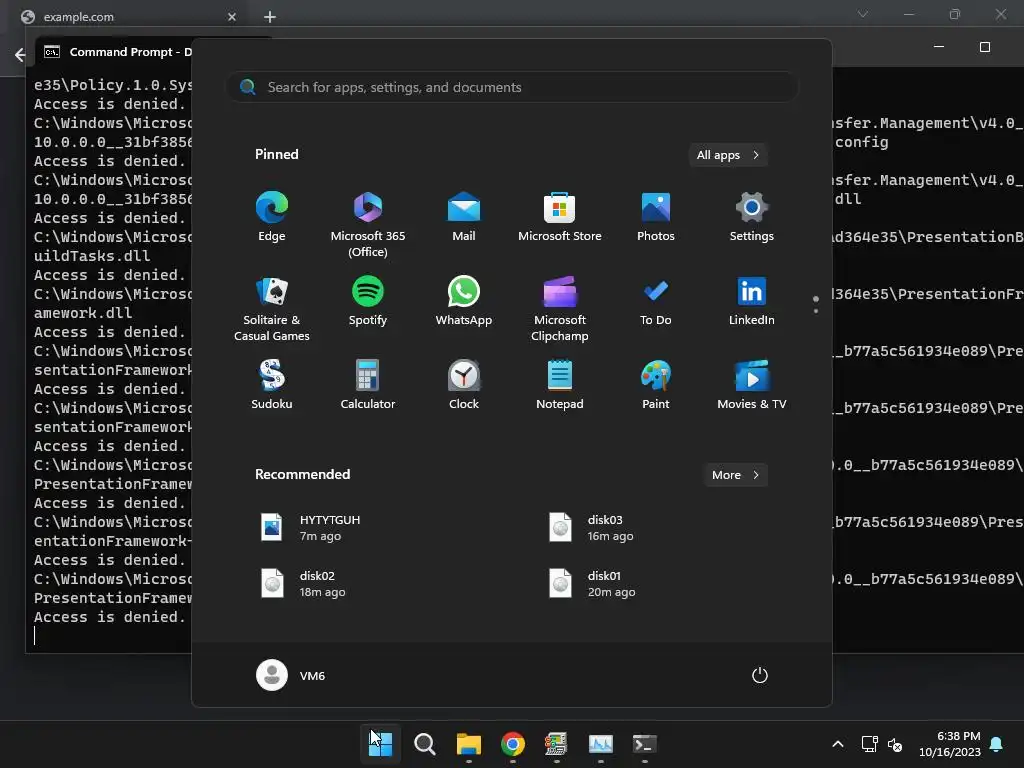Open Settings from pinned apps
The width and height of the screenshot is (1024, 768).
pyautogui.click(x=752, y=217)
